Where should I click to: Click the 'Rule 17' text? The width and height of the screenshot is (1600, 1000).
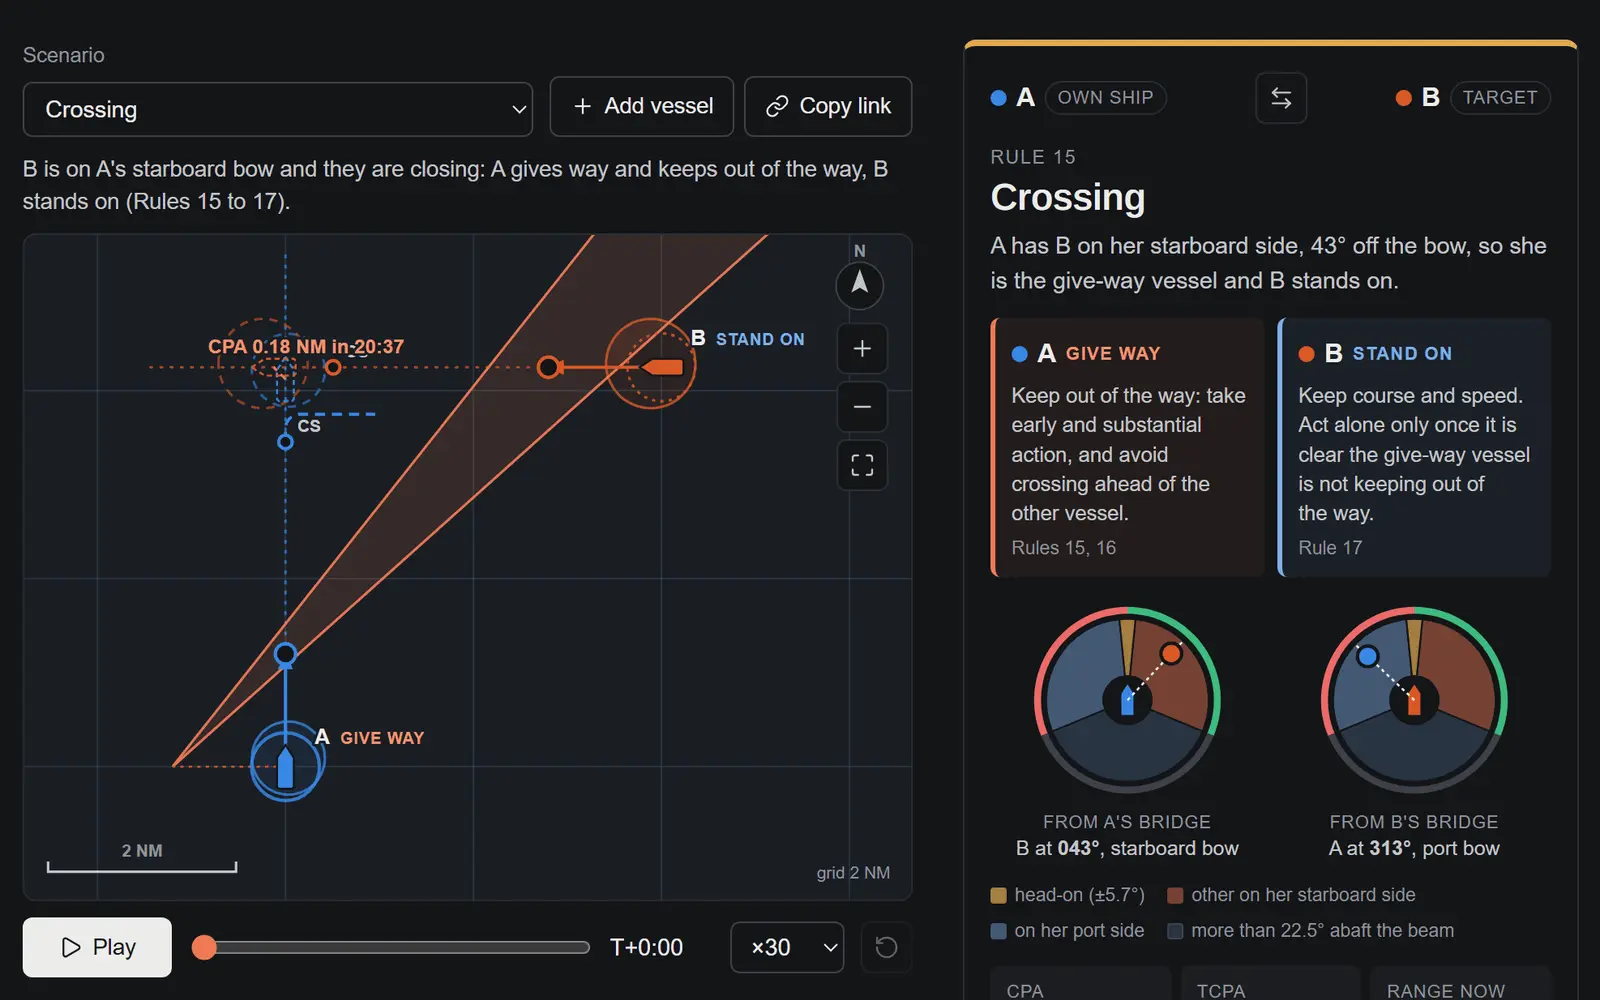[1330, 548]
